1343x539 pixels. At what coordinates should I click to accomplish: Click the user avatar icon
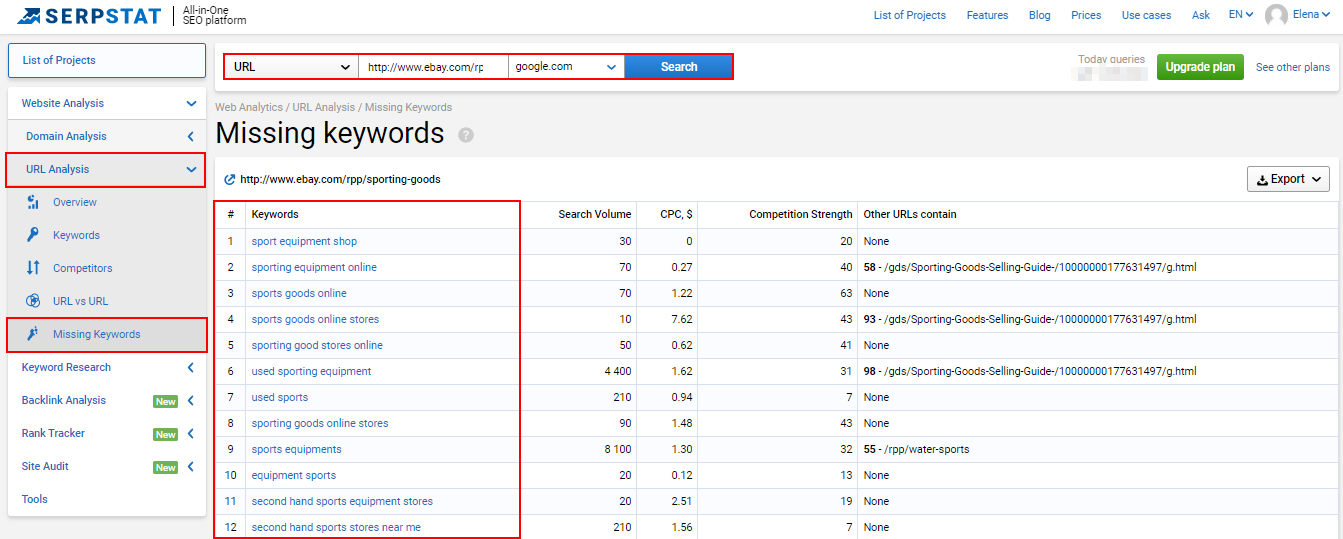click(1276, 15)
